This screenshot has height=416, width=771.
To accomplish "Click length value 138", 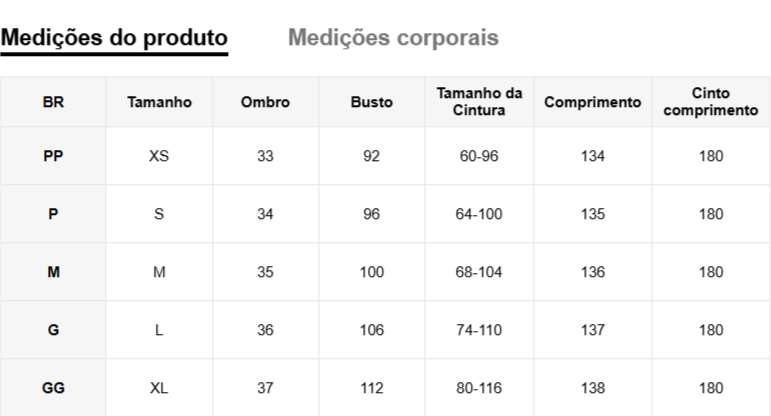I will click(x=592, y=388).
